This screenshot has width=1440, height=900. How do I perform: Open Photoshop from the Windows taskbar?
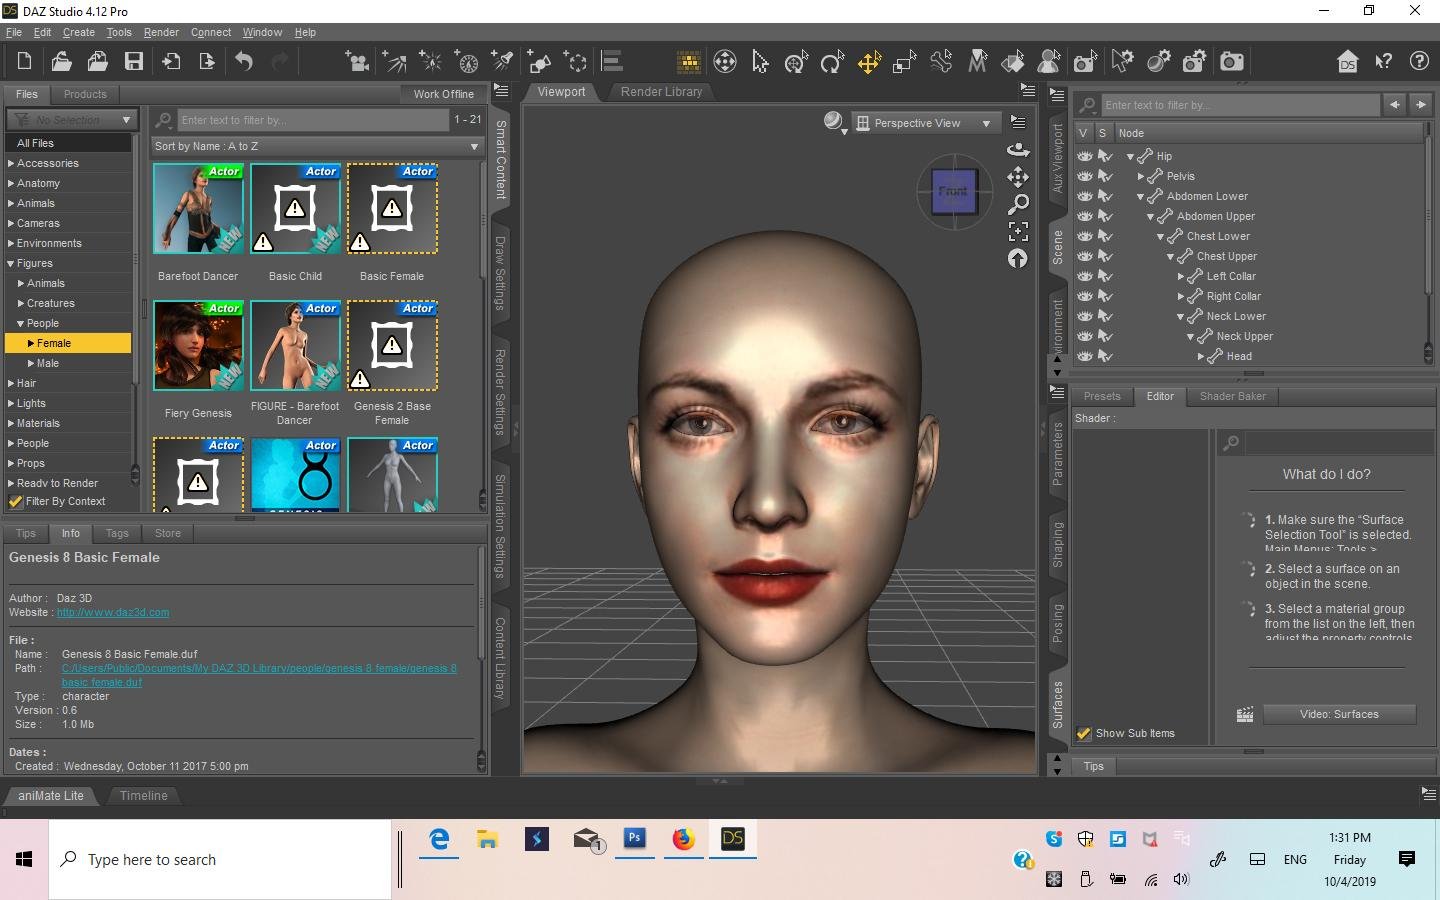coord(635,839)
